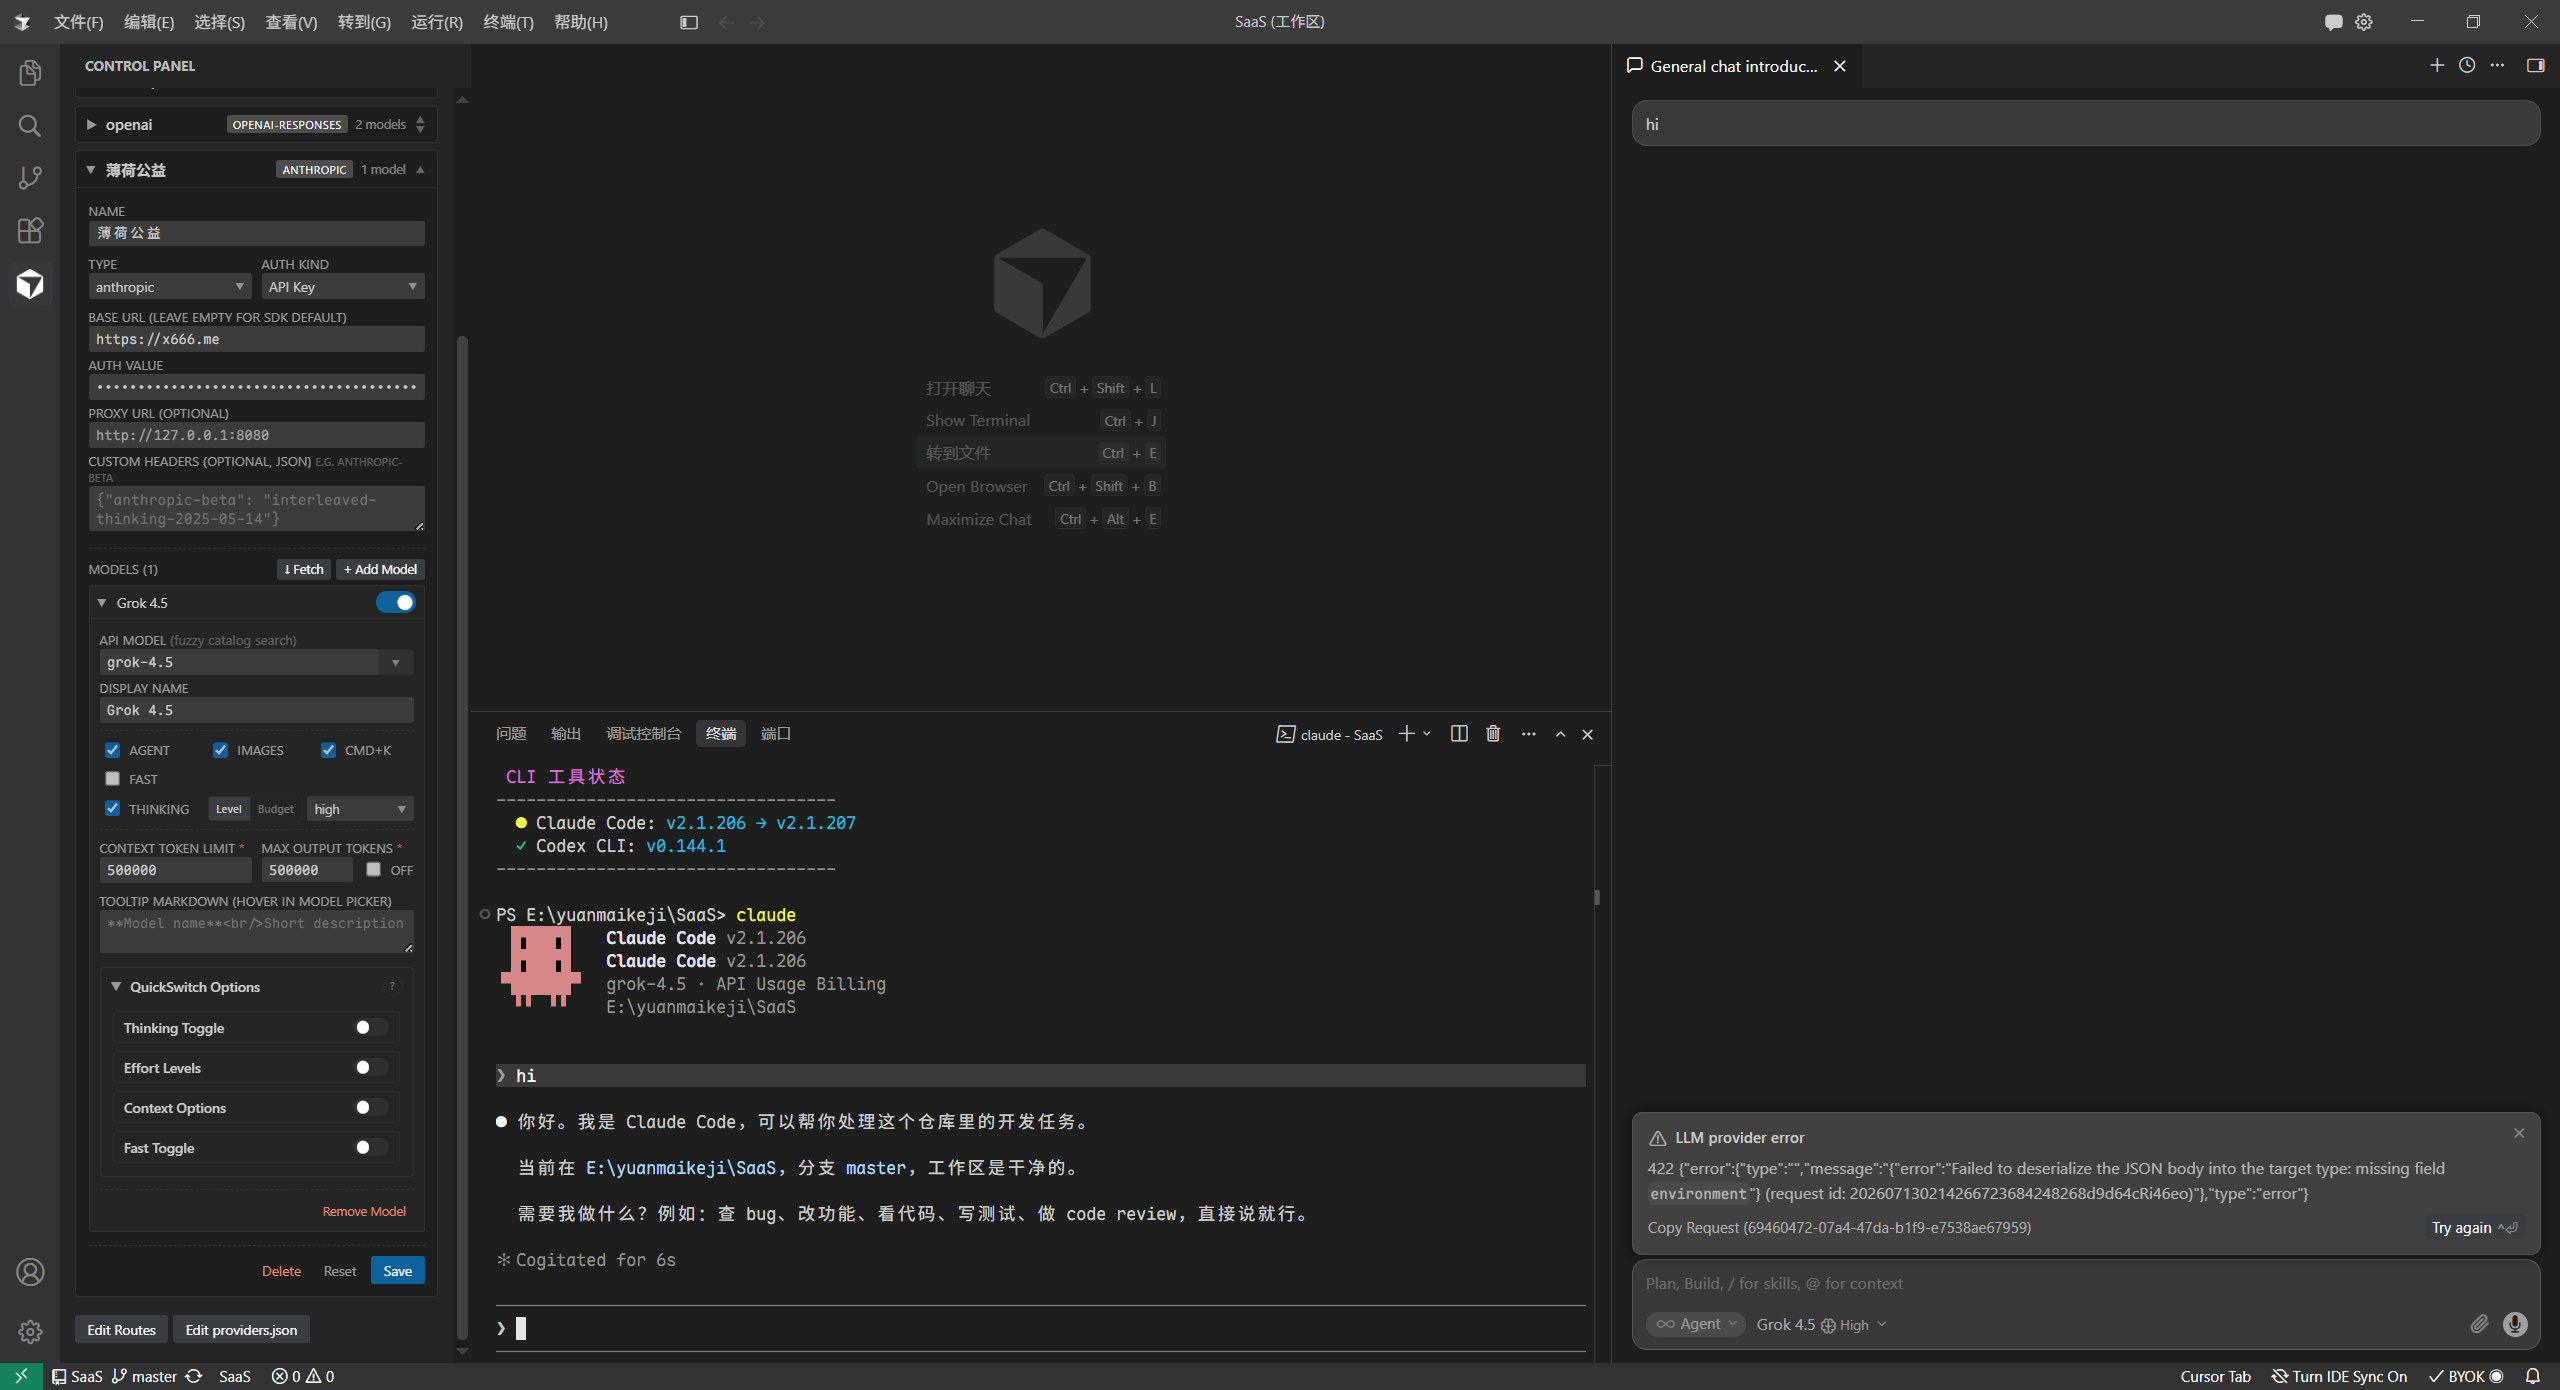
Task: Save the provider configuration
Action: 398,1271
